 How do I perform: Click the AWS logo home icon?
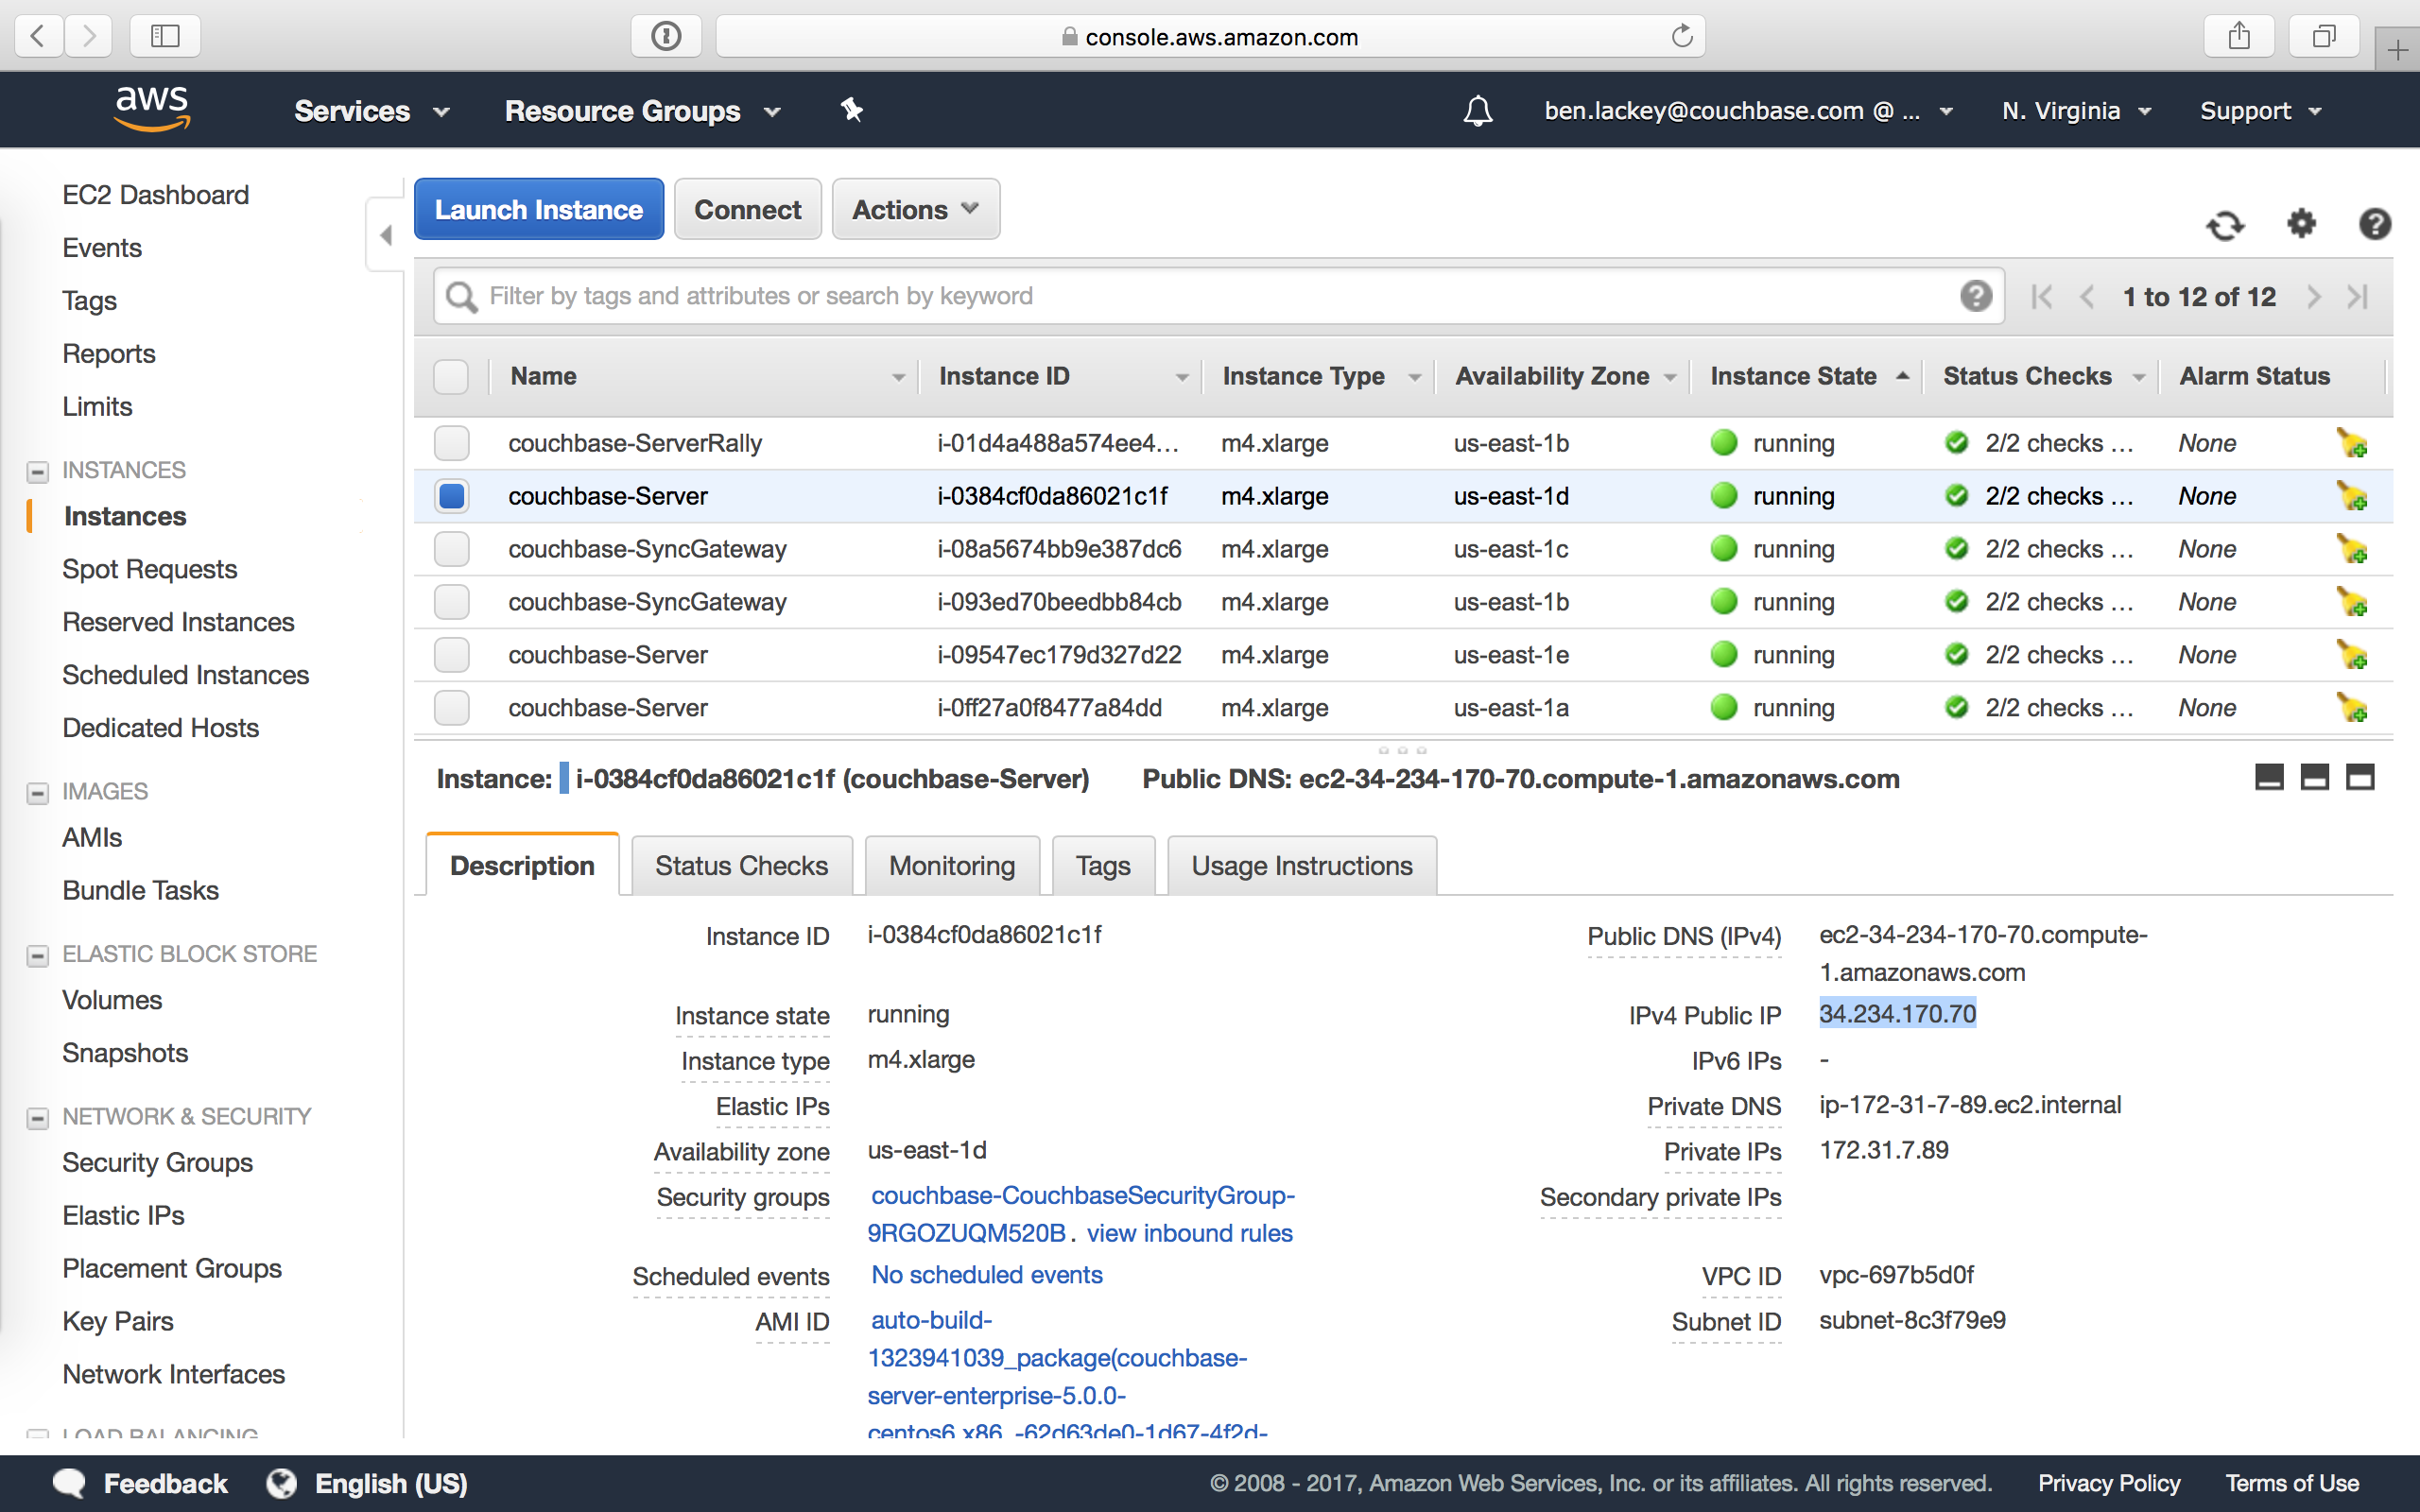tap(152, 108)
